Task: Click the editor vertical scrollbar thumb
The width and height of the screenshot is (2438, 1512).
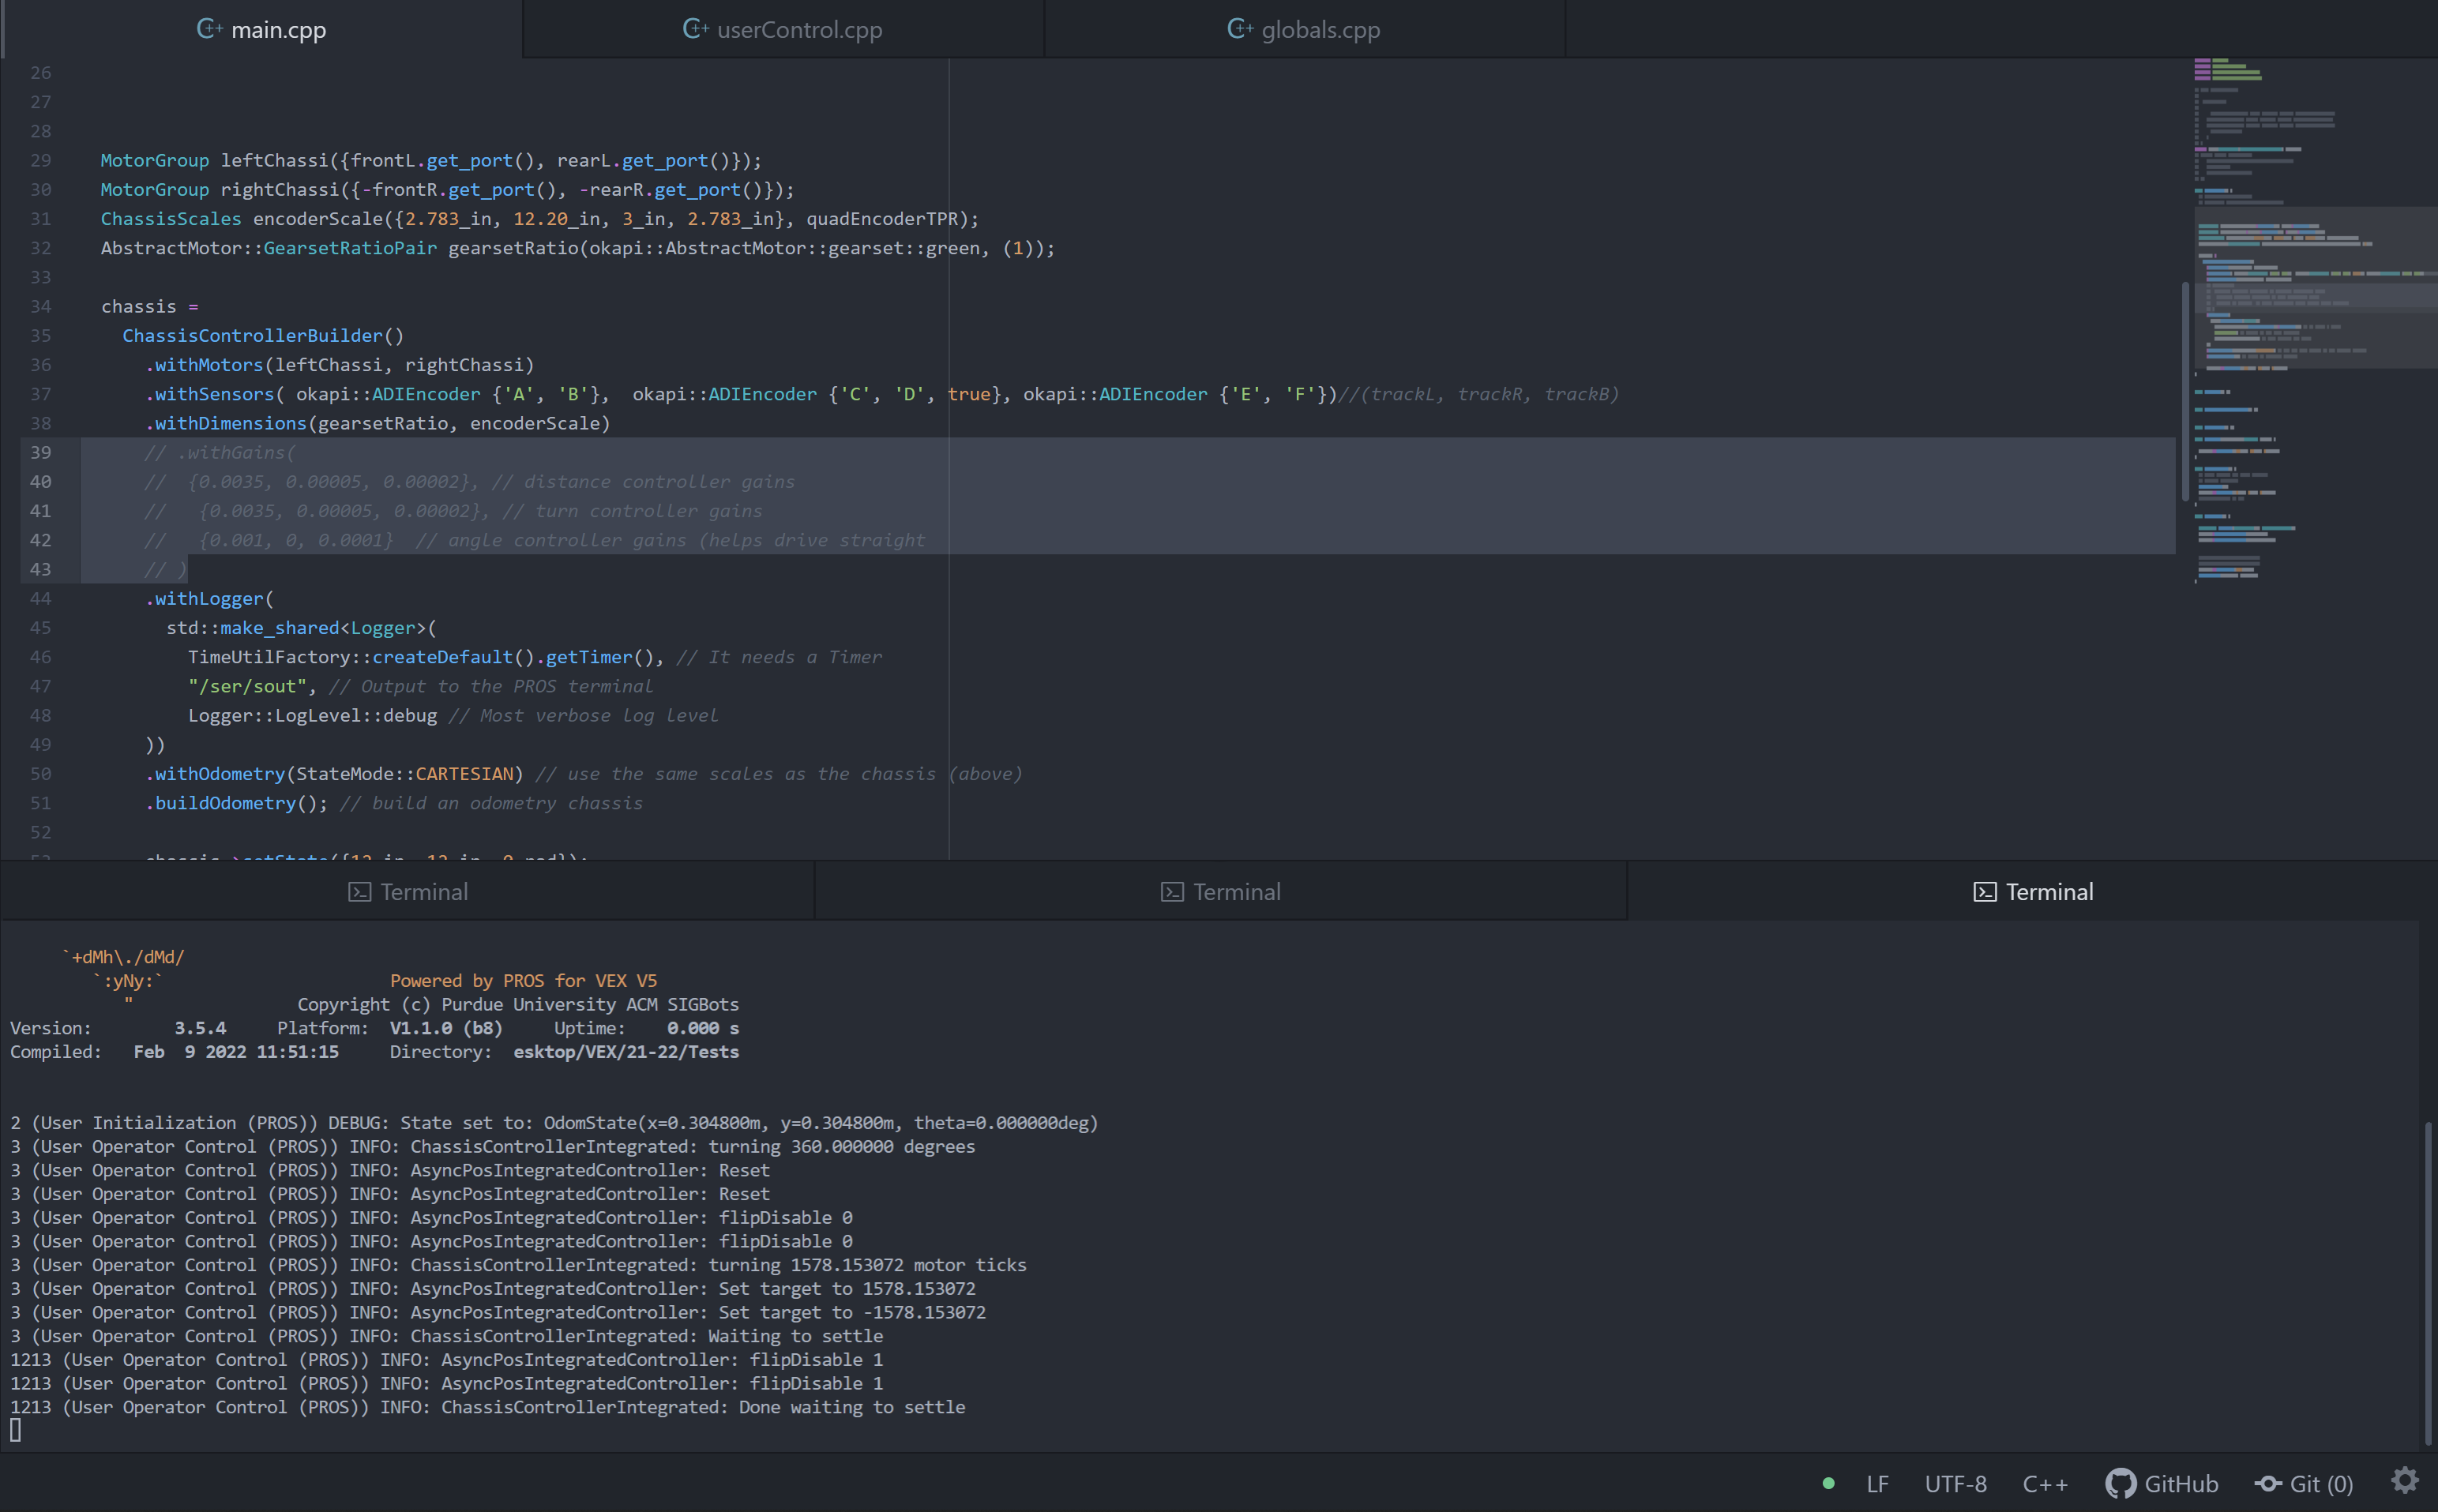Action: 2185,392
